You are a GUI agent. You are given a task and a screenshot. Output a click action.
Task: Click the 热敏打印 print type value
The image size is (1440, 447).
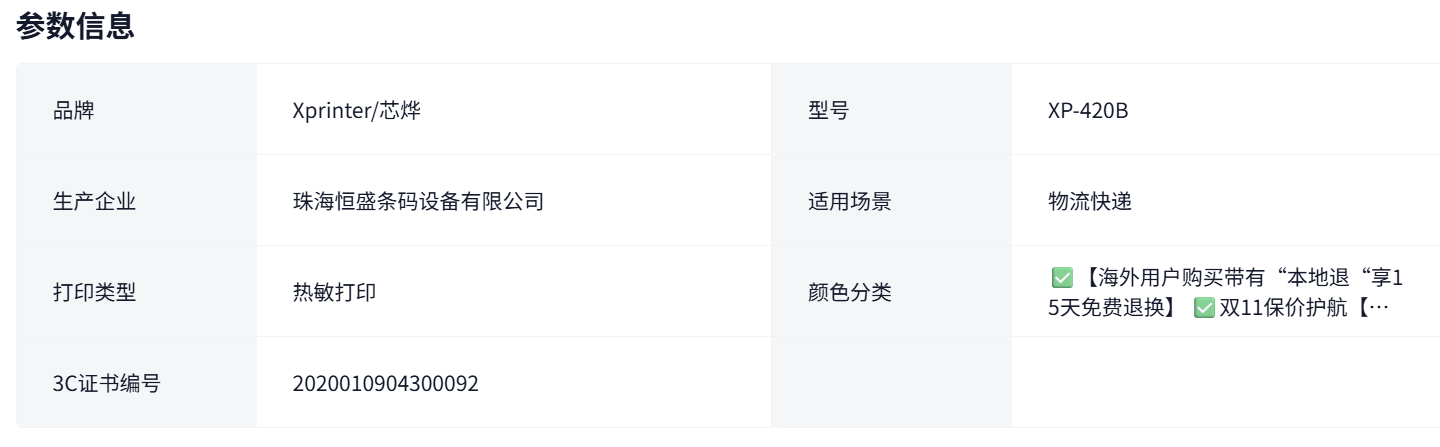coord(334,292)
